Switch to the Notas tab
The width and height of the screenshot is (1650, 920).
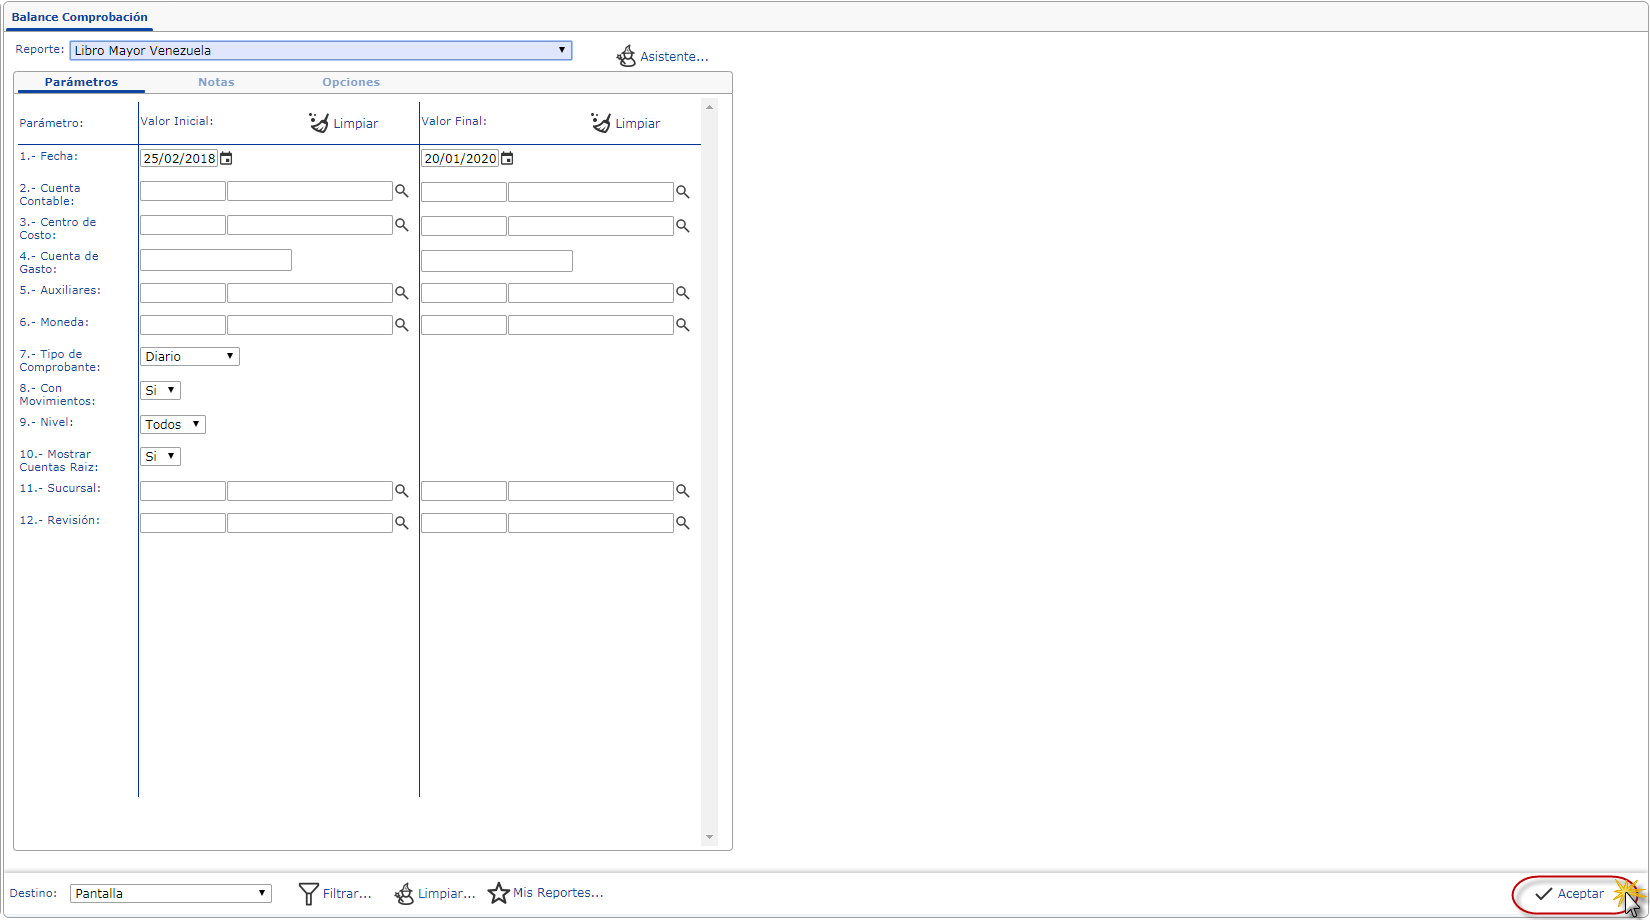(216, 82)
